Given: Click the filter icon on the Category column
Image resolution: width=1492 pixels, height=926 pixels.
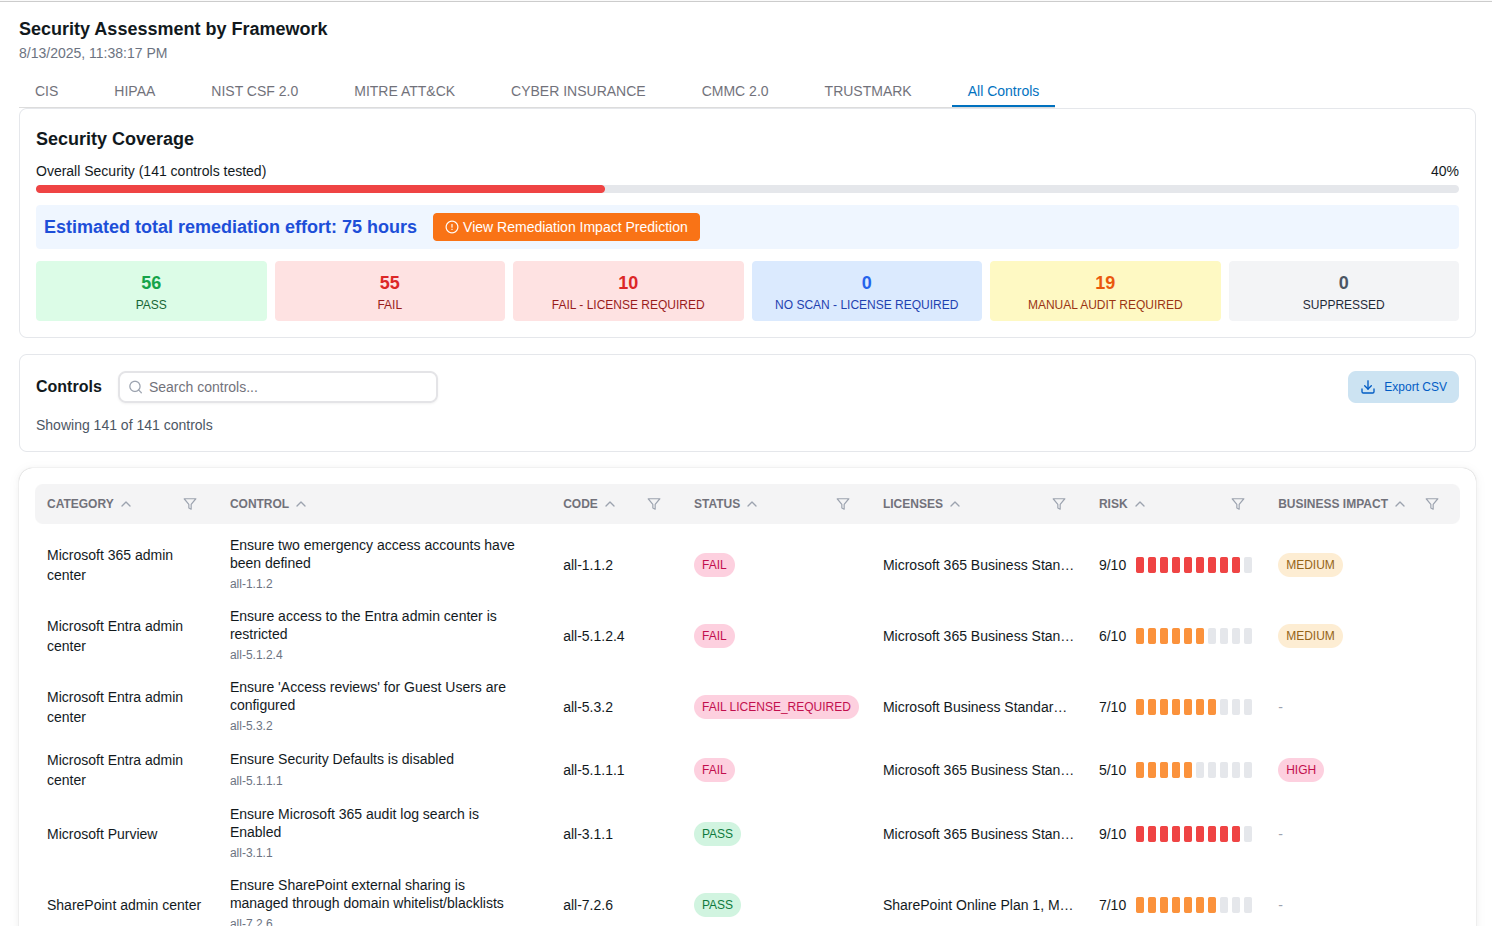Looking at the screenshot, I should click(190, 504).
